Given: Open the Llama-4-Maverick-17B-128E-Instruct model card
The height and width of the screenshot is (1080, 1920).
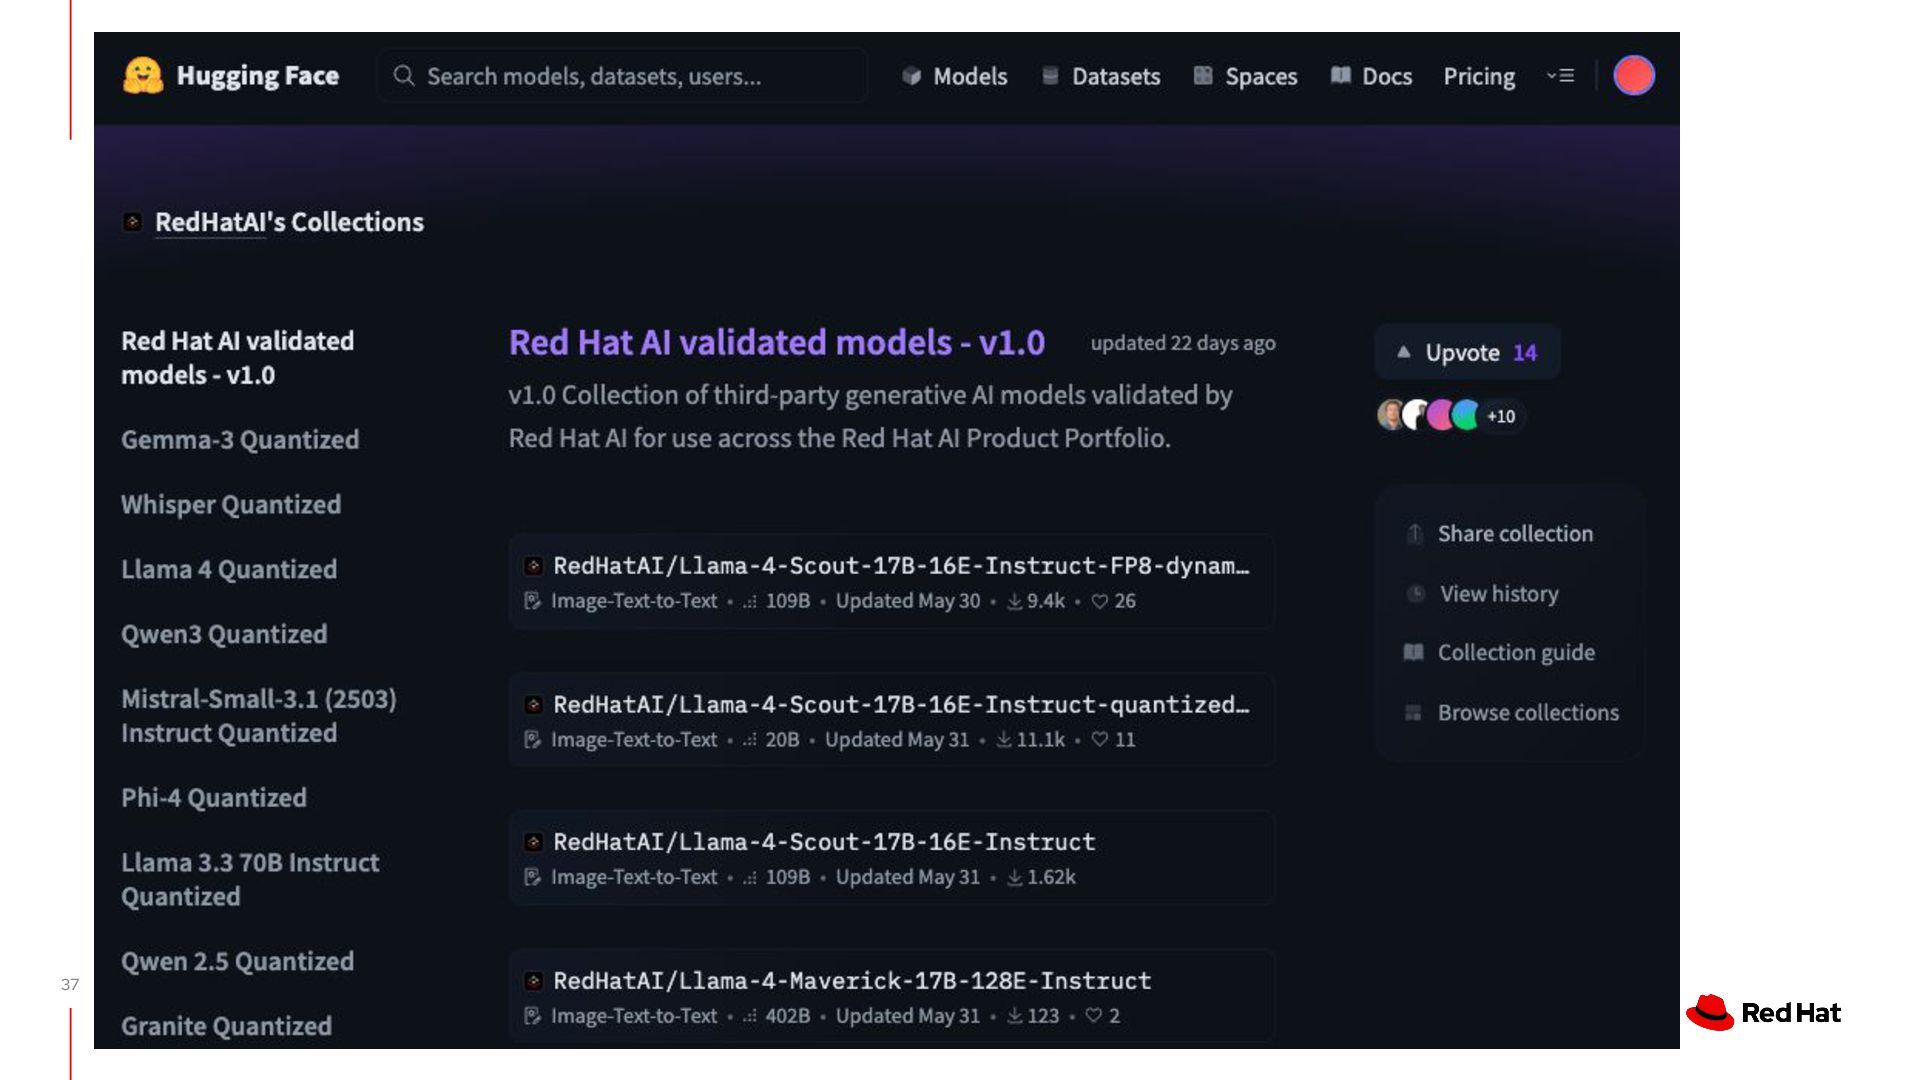Looking at the screenshot, I should [x=851, y=981].
